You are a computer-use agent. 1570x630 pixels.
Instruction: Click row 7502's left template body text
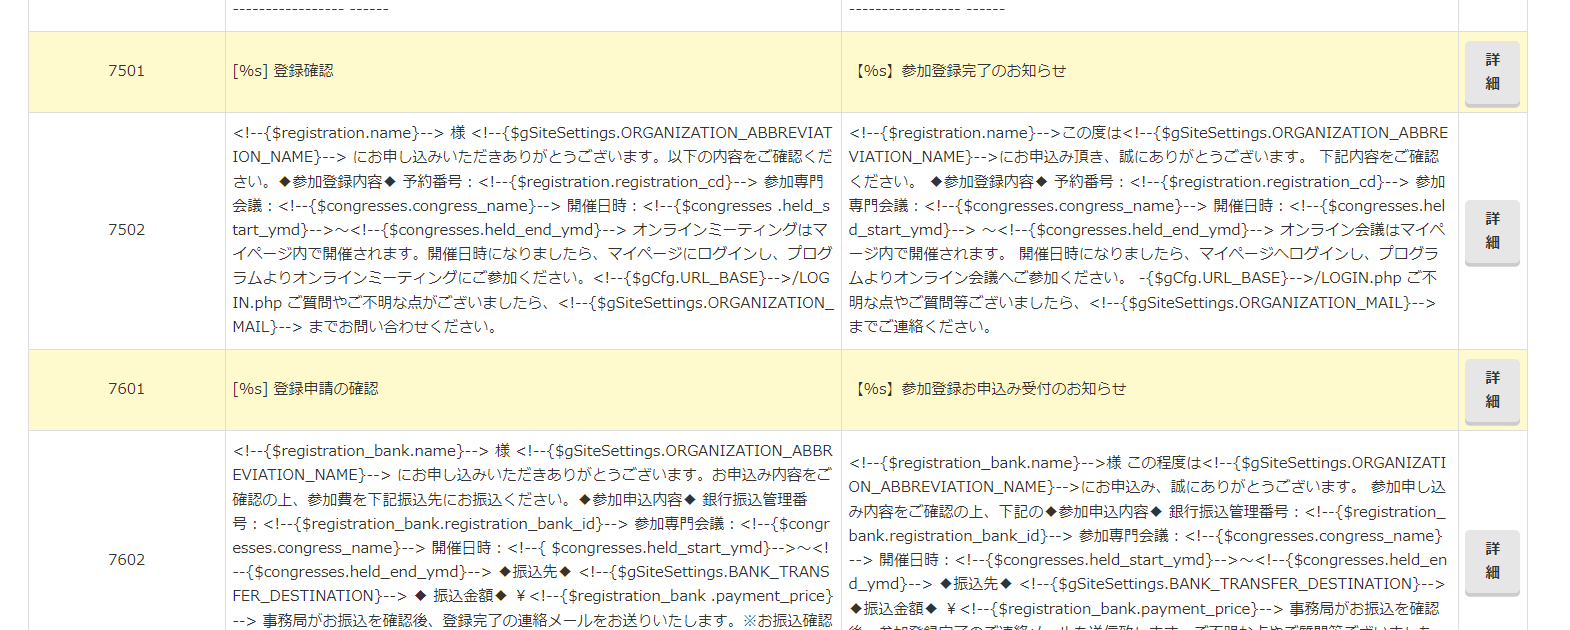pyautogui.click(x=532, y=230)
